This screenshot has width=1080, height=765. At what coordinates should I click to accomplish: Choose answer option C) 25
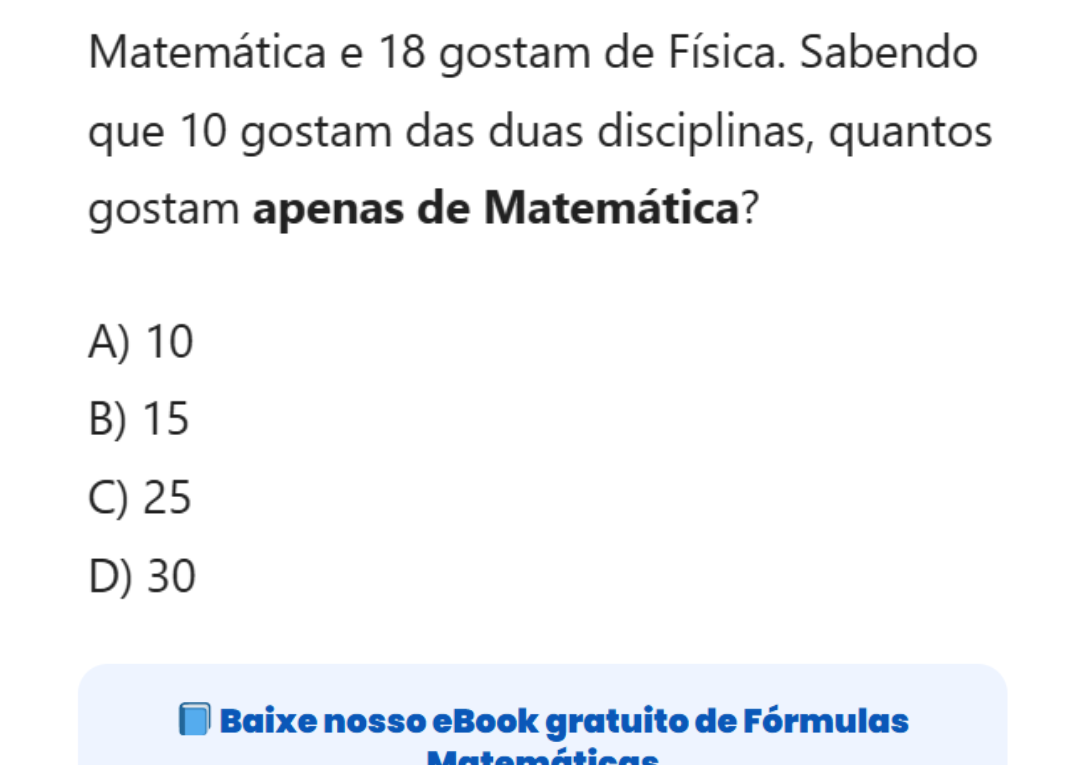[x=140, y=498]
